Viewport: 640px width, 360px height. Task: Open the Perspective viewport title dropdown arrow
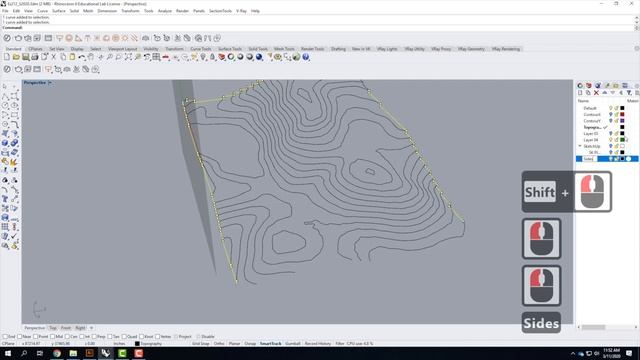49,83
